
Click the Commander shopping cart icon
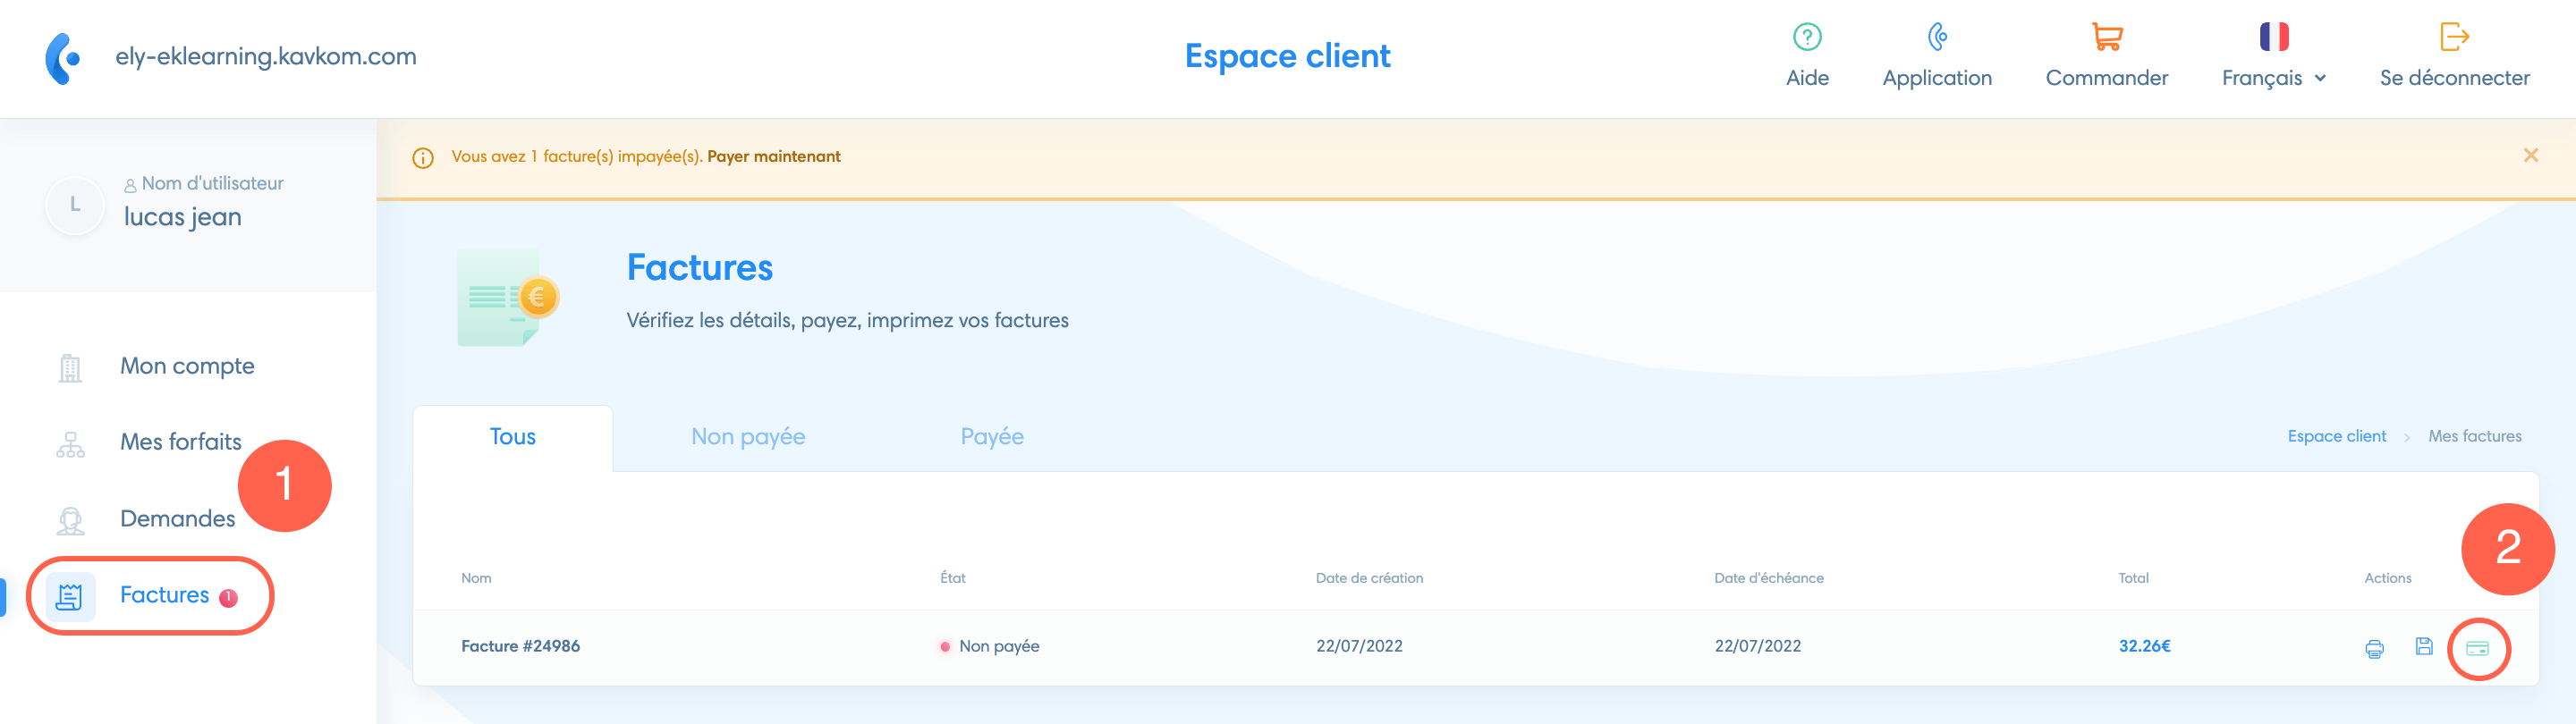tap(2107, 37)
